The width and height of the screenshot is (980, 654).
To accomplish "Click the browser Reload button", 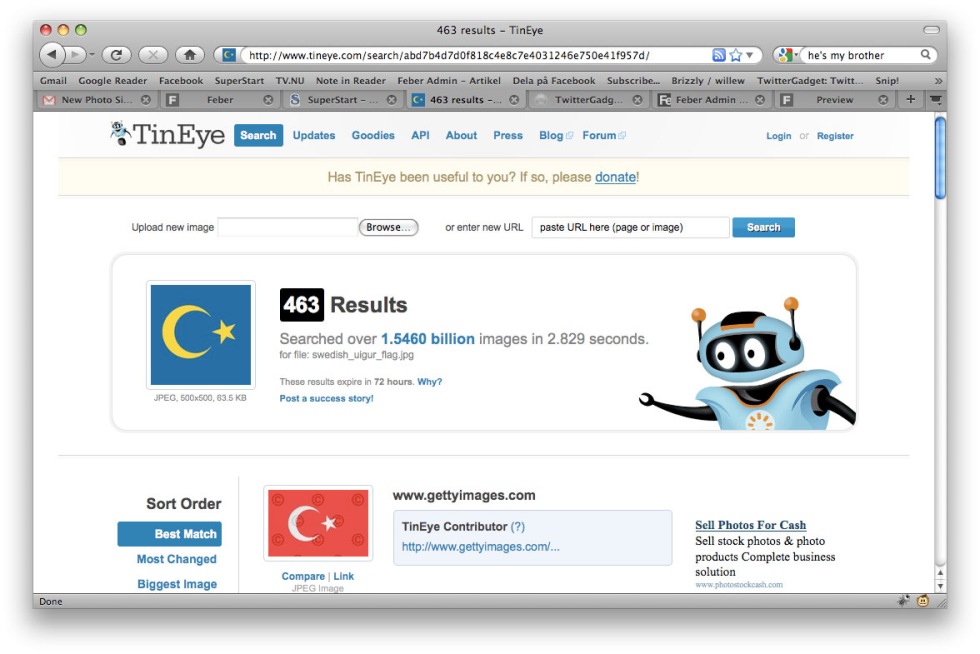I will [x=117, y=55].
